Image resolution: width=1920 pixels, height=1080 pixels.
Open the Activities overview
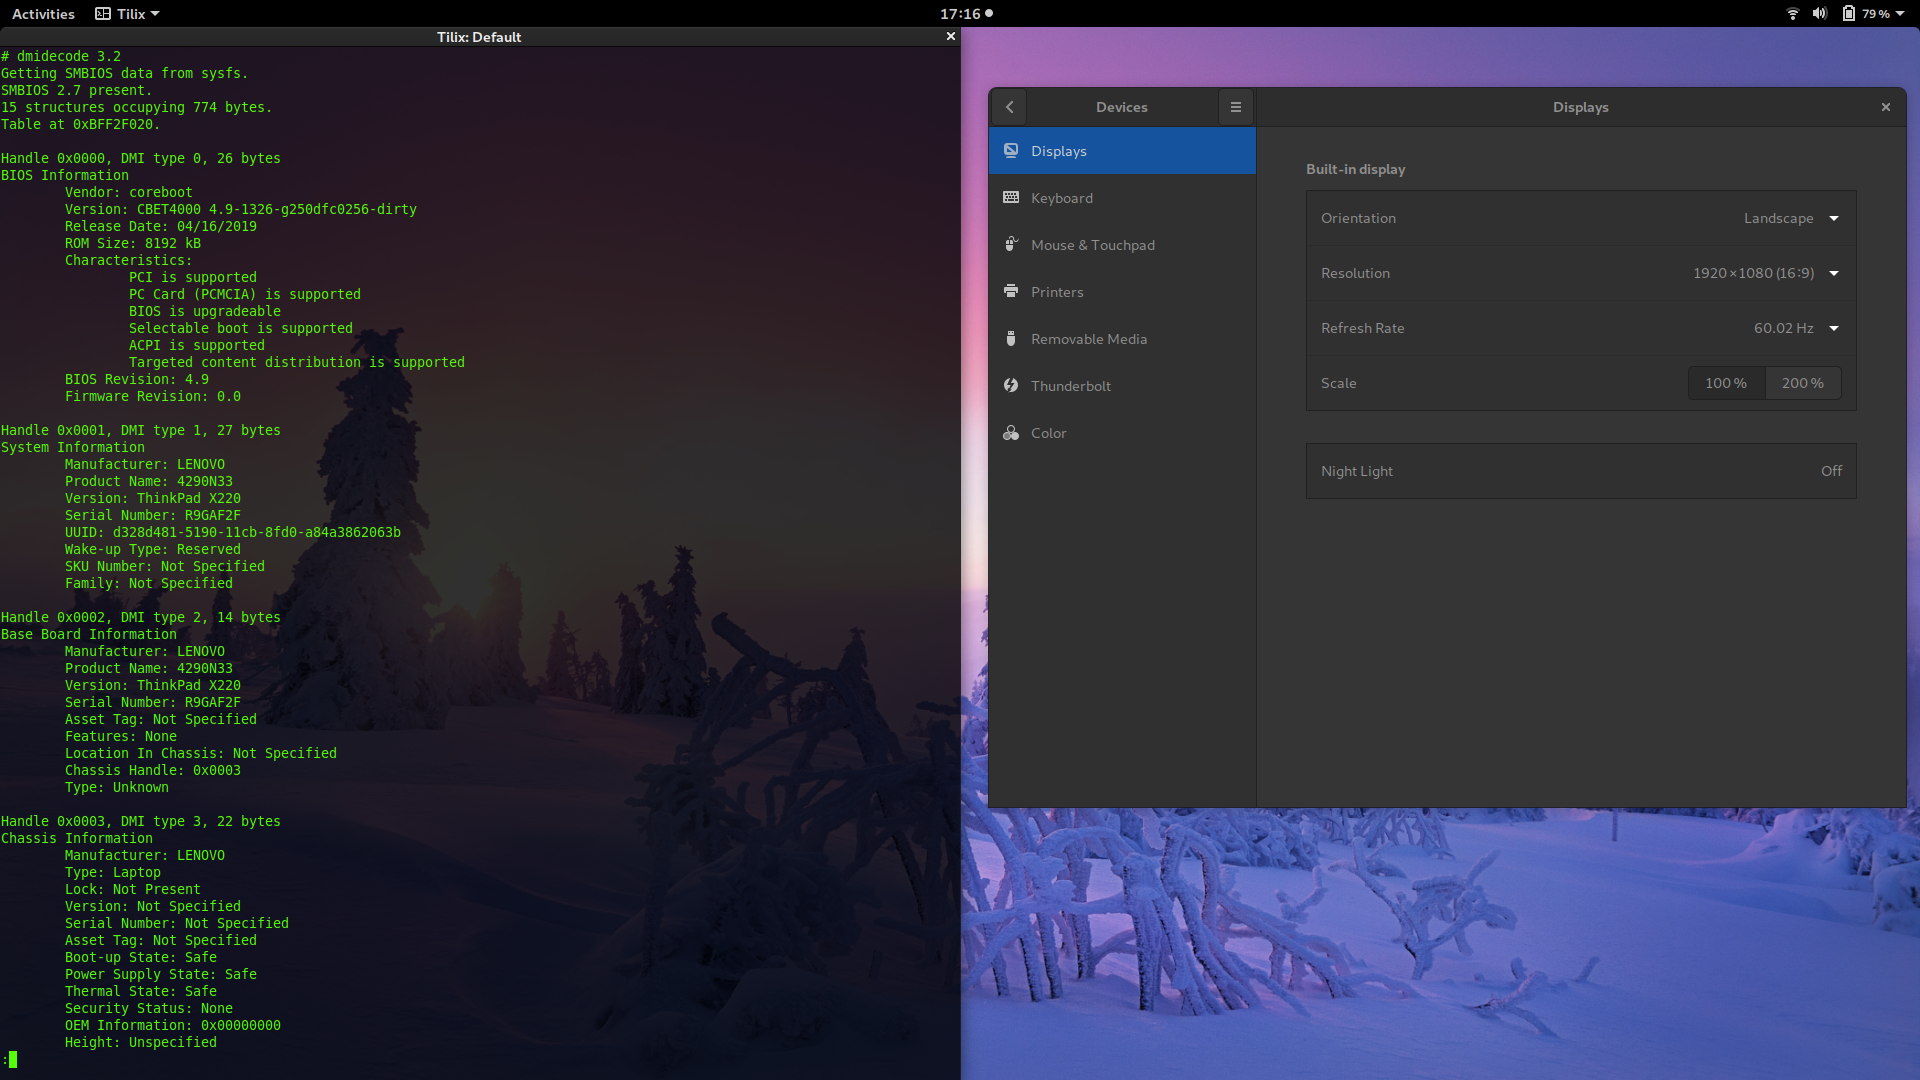pos(43,14)
